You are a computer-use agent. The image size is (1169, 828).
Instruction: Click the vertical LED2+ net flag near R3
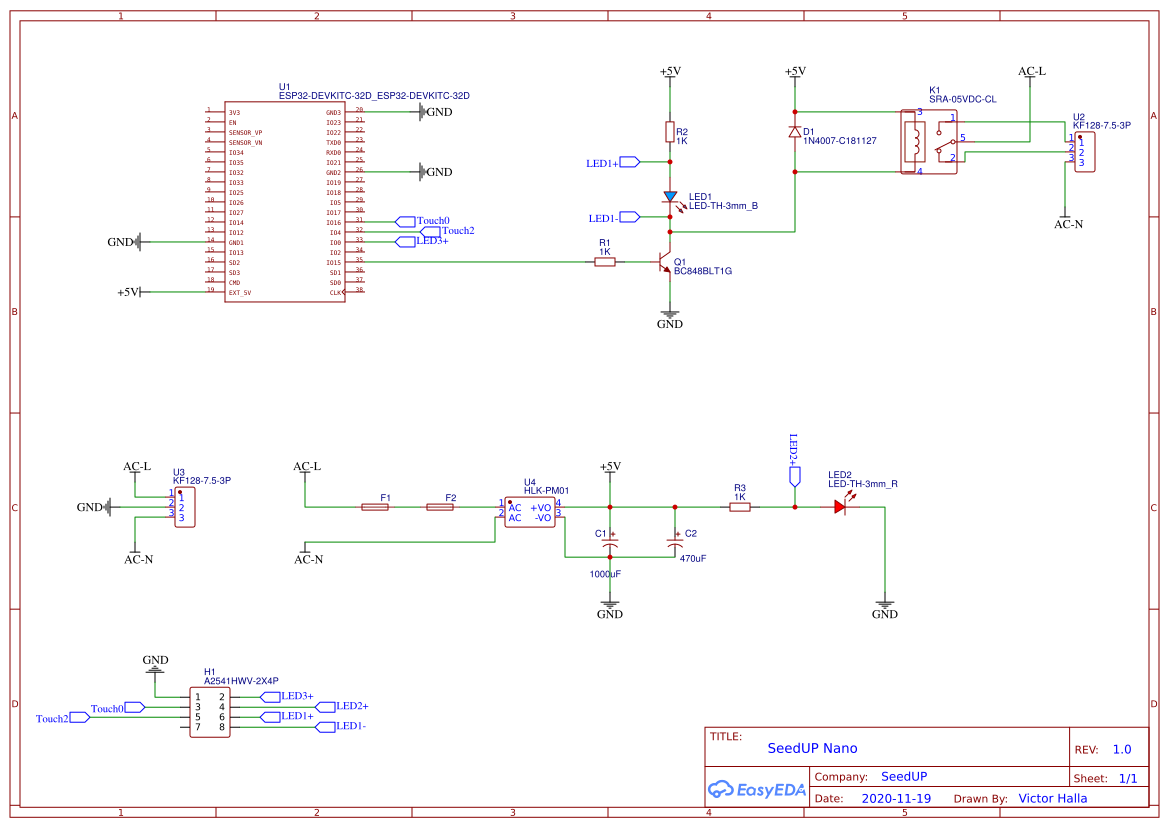tap(795, 477)
